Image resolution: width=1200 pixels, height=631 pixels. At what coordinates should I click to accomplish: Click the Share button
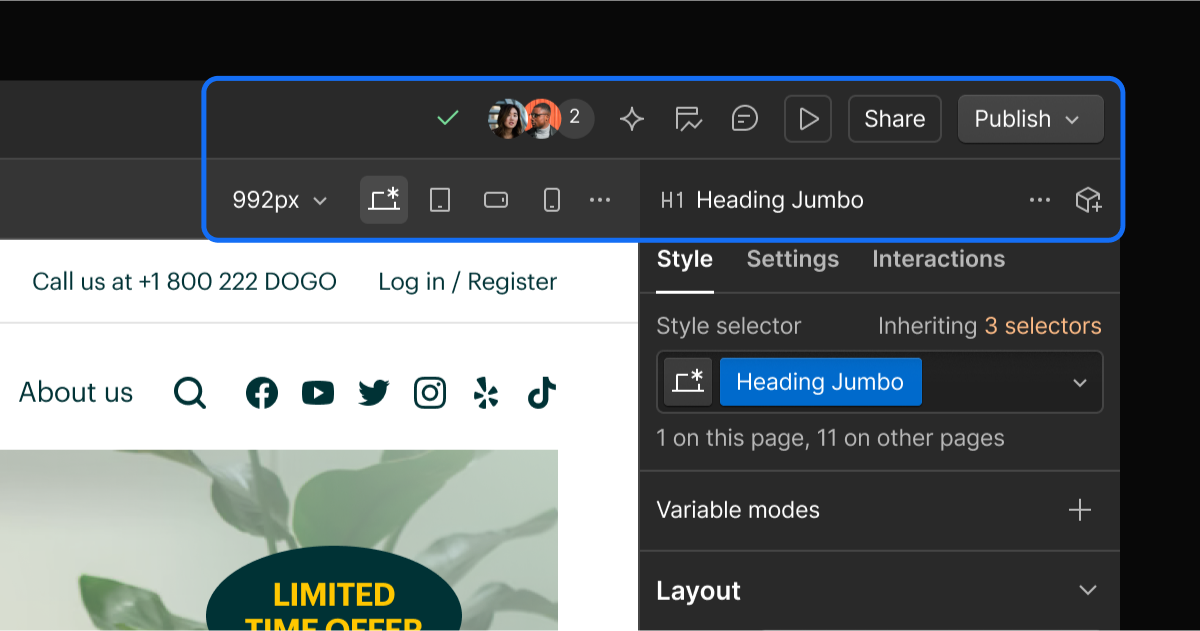(x=893, y=118)
